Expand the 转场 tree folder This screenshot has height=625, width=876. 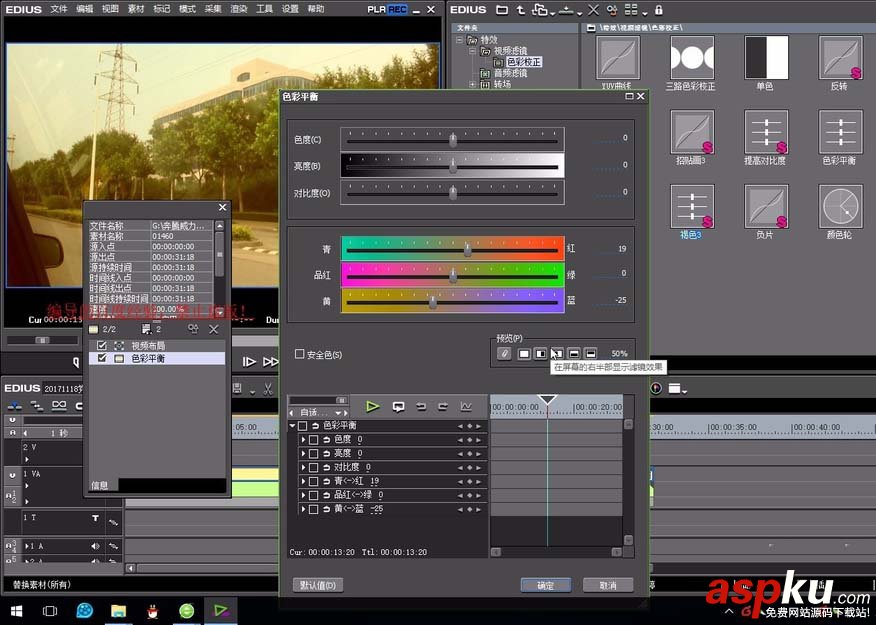click(473, 84)
